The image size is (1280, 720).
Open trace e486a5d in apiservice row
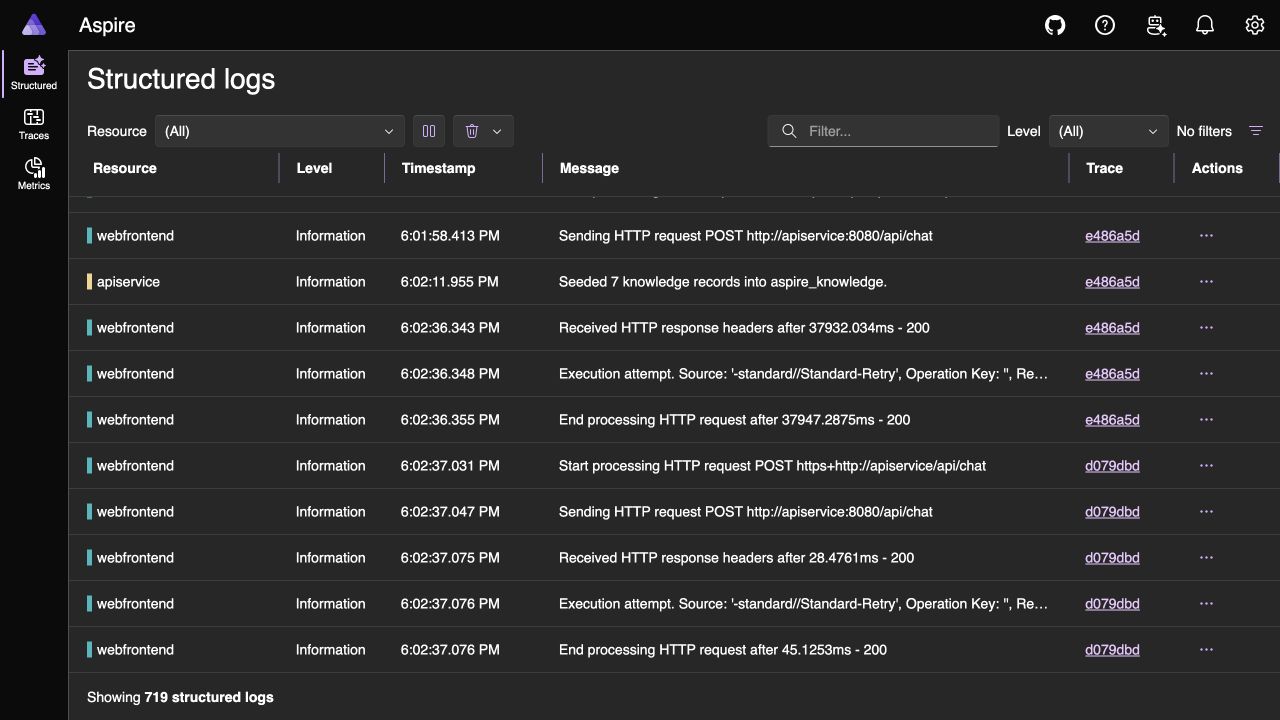click(1112, 282)
